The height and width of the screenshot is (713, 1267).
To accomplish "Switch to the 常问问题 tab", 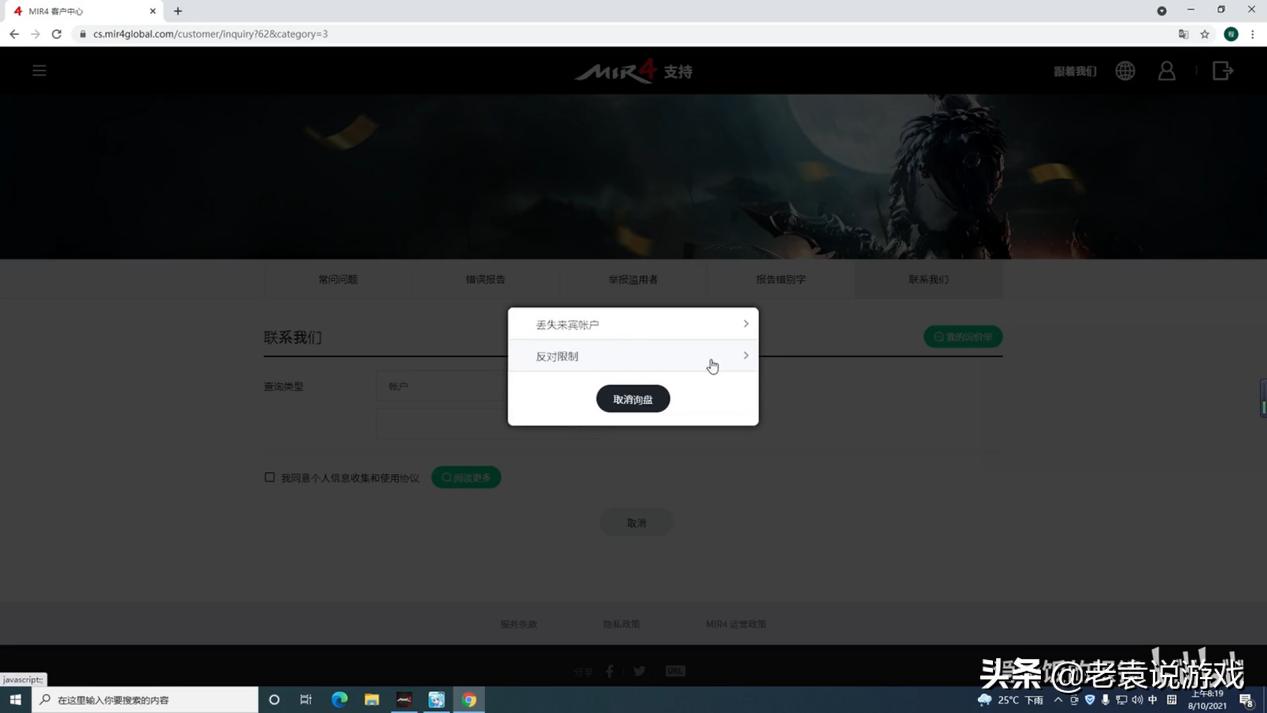I will (337, 279).
